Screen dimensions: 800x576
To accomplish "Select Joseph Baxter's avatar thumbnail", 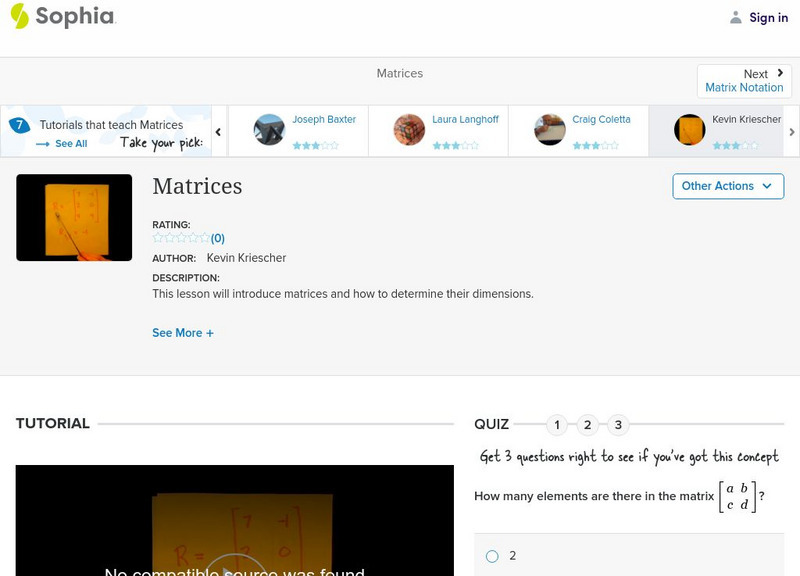I will [269, 130].
